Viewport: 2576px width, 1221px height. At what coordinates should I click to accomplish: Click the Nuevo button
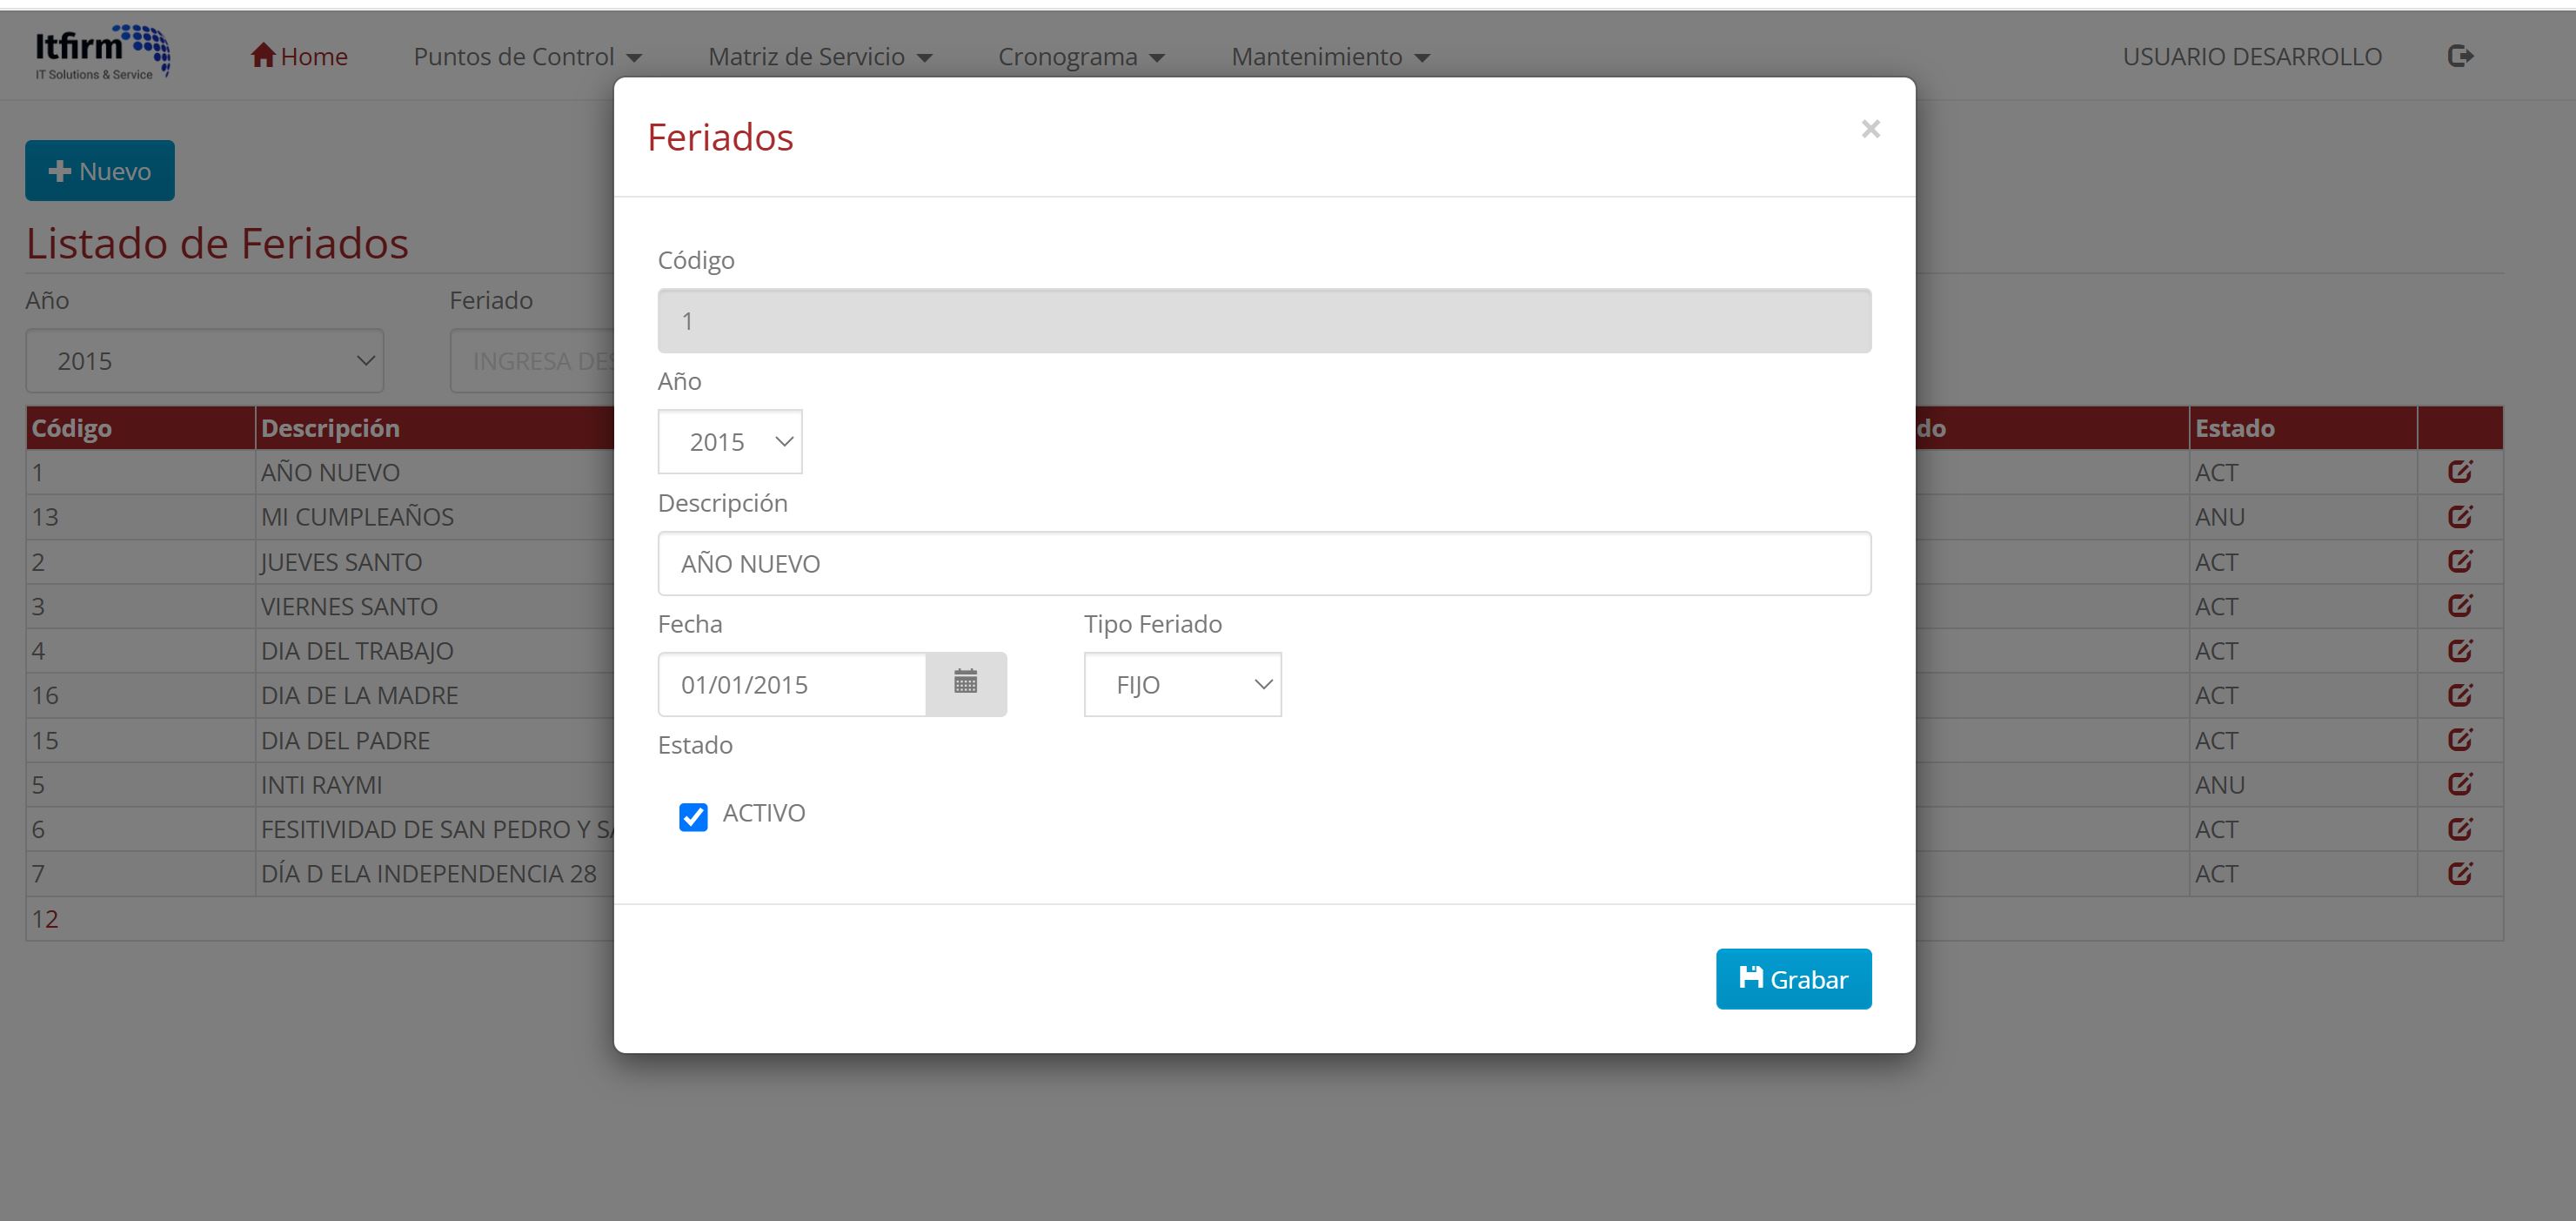100,171
